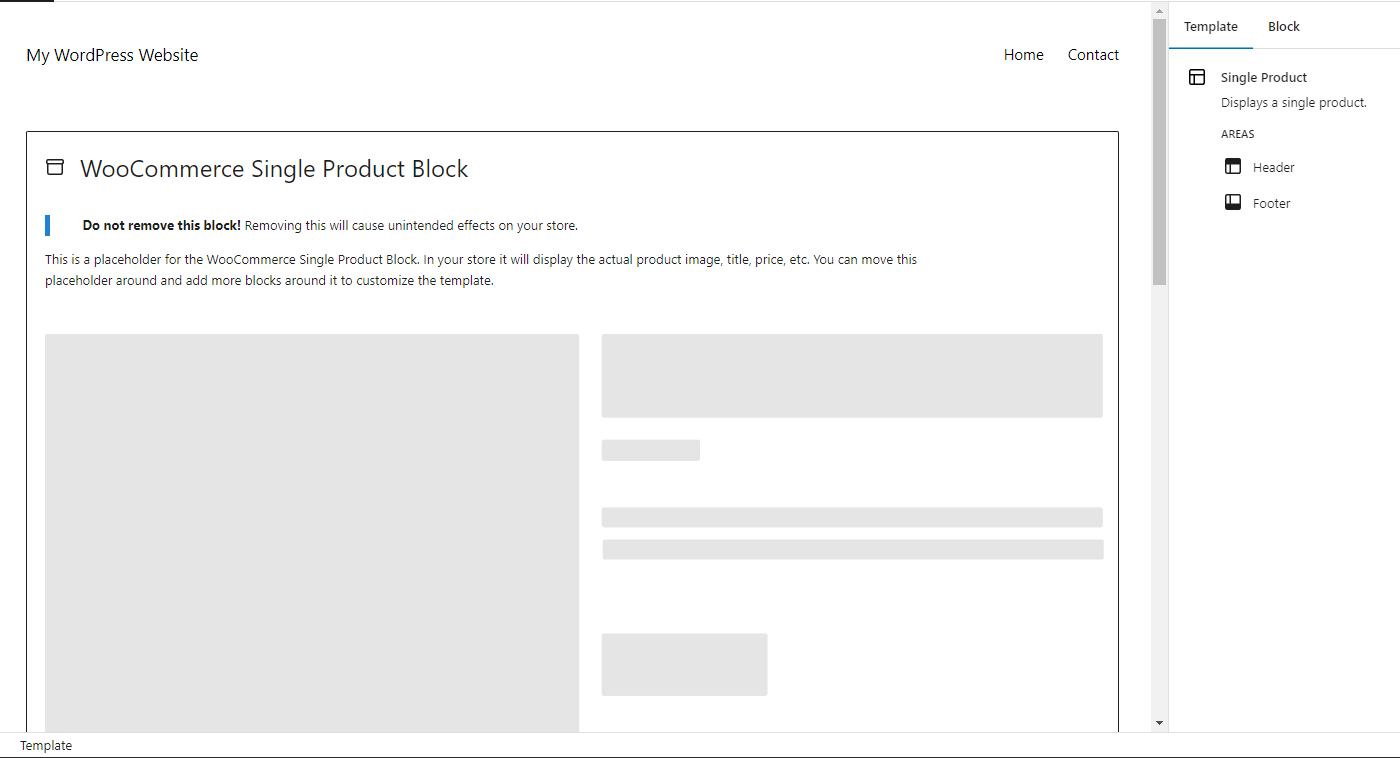Click the Single Product template name
The width and height of the screenshot is (1400, 758).
pos(1264,77)
